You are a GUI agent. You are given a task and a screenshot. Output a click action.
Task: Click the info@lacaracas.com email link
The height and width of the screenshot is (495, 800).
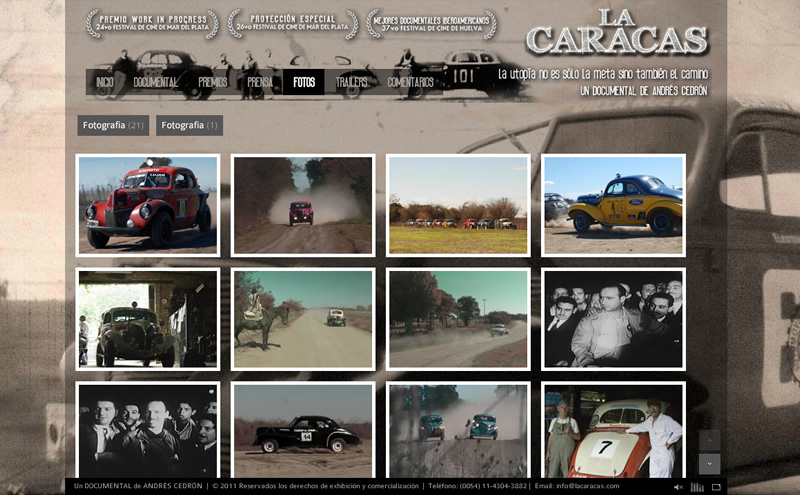pyautogui.click(x=583, y=486)
